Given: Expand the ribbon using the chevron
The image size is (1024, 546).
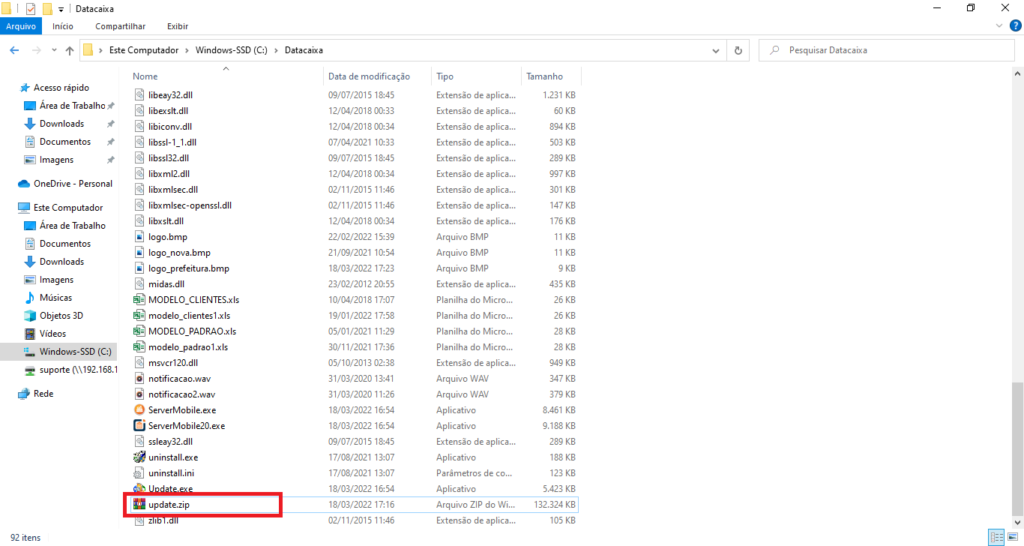Looking at the screenshot, I should [997, 27].
